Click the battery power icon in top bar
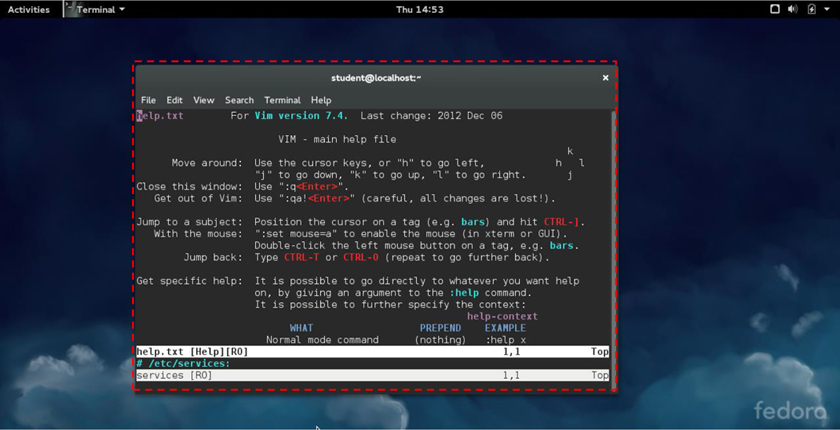This screenshot has height=430, width=840. [x=811, y=9]
